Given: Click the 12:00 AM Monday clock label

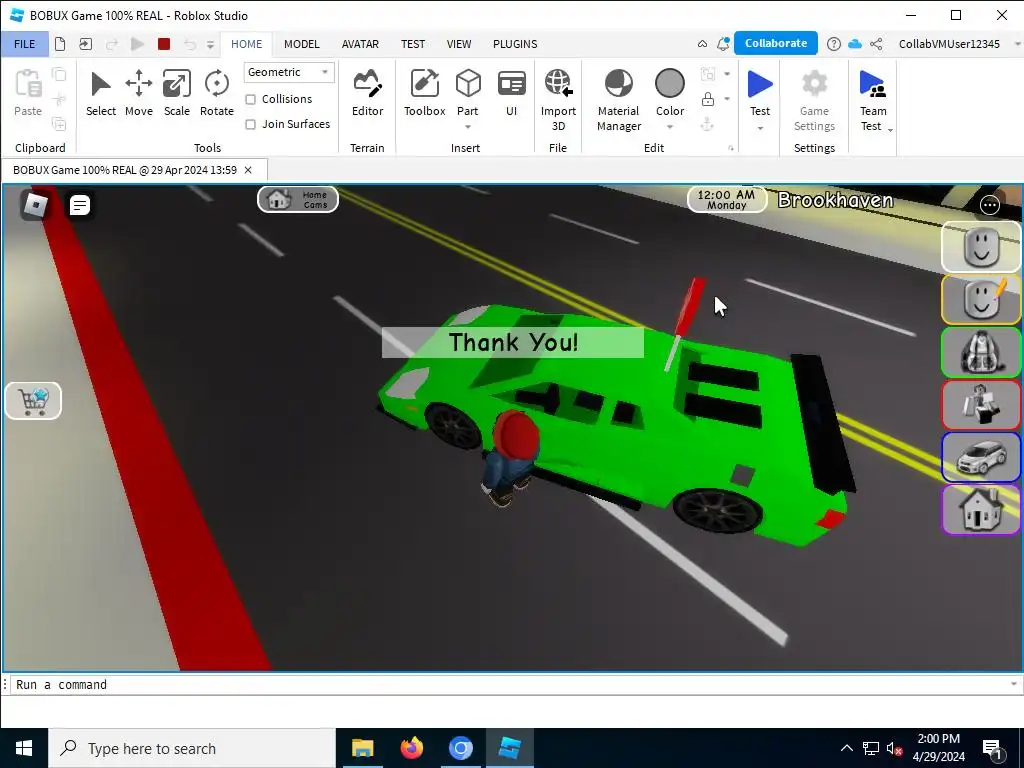Looking at the screenshot, I should [x=726, y=199].
